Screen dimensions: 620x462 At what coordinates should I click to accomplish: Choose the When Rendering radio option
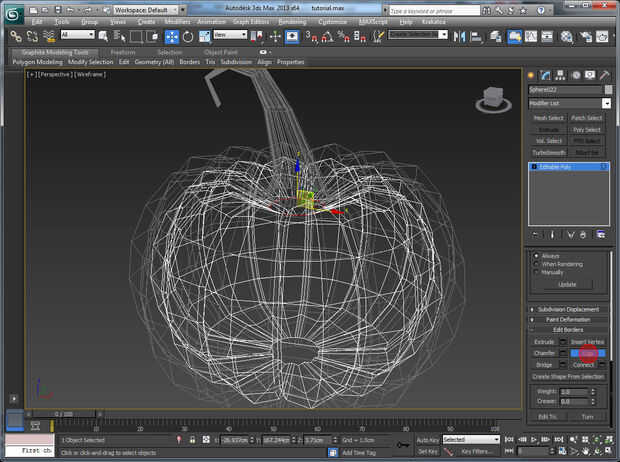[x=535, y=264]
